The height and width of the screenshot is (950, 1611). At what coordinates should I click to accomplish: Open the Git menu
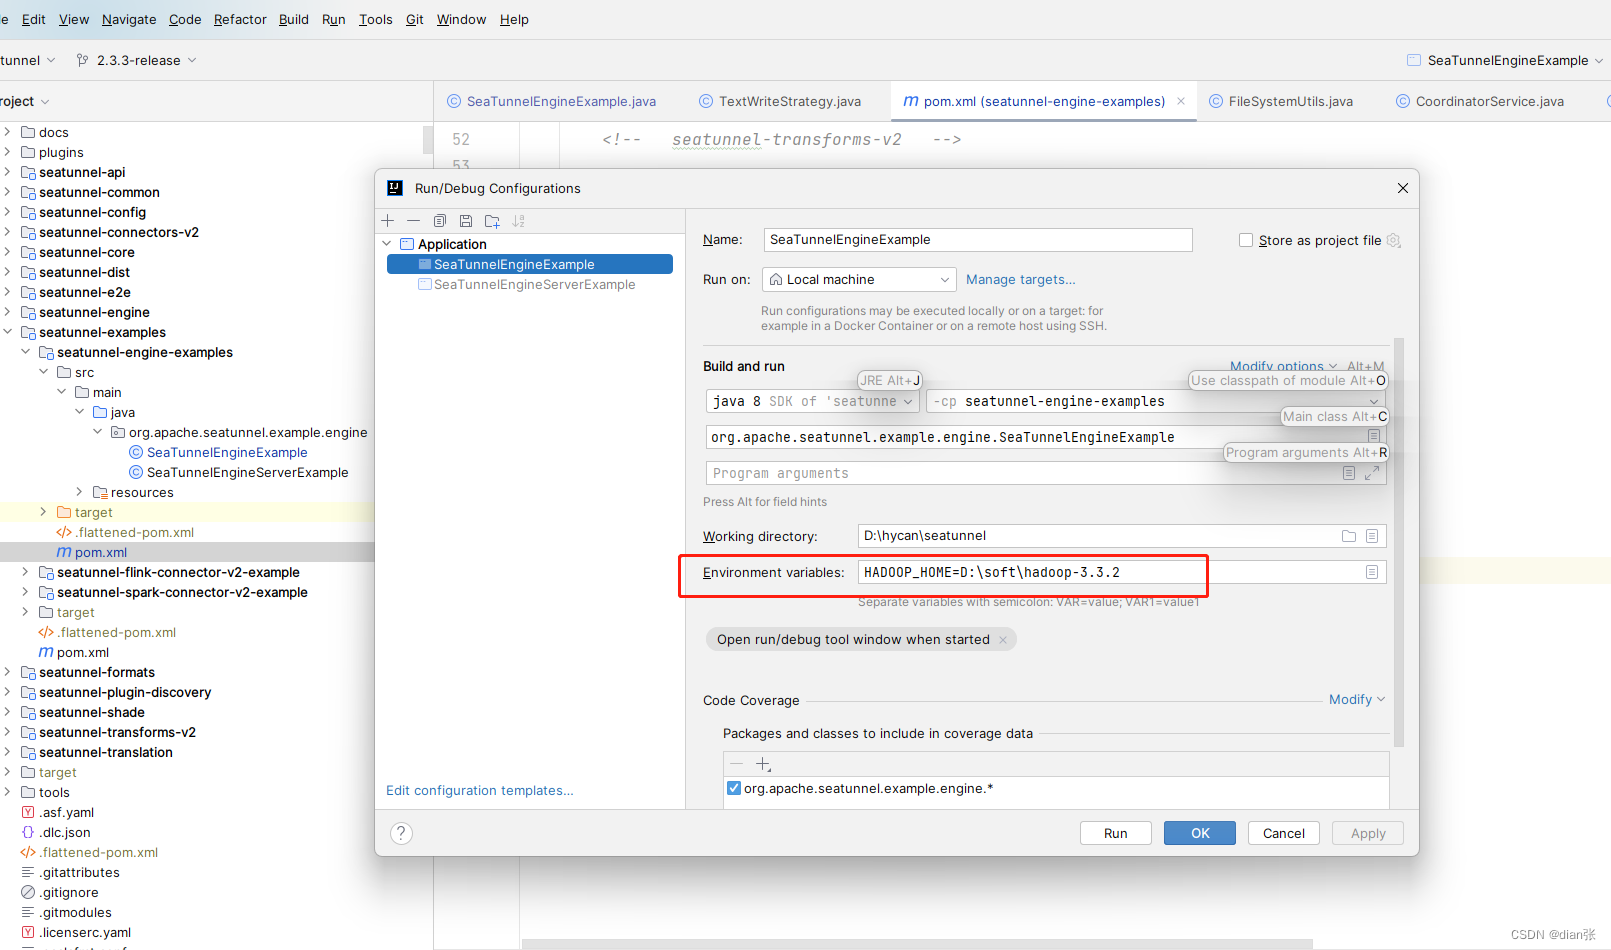point(414,19)
